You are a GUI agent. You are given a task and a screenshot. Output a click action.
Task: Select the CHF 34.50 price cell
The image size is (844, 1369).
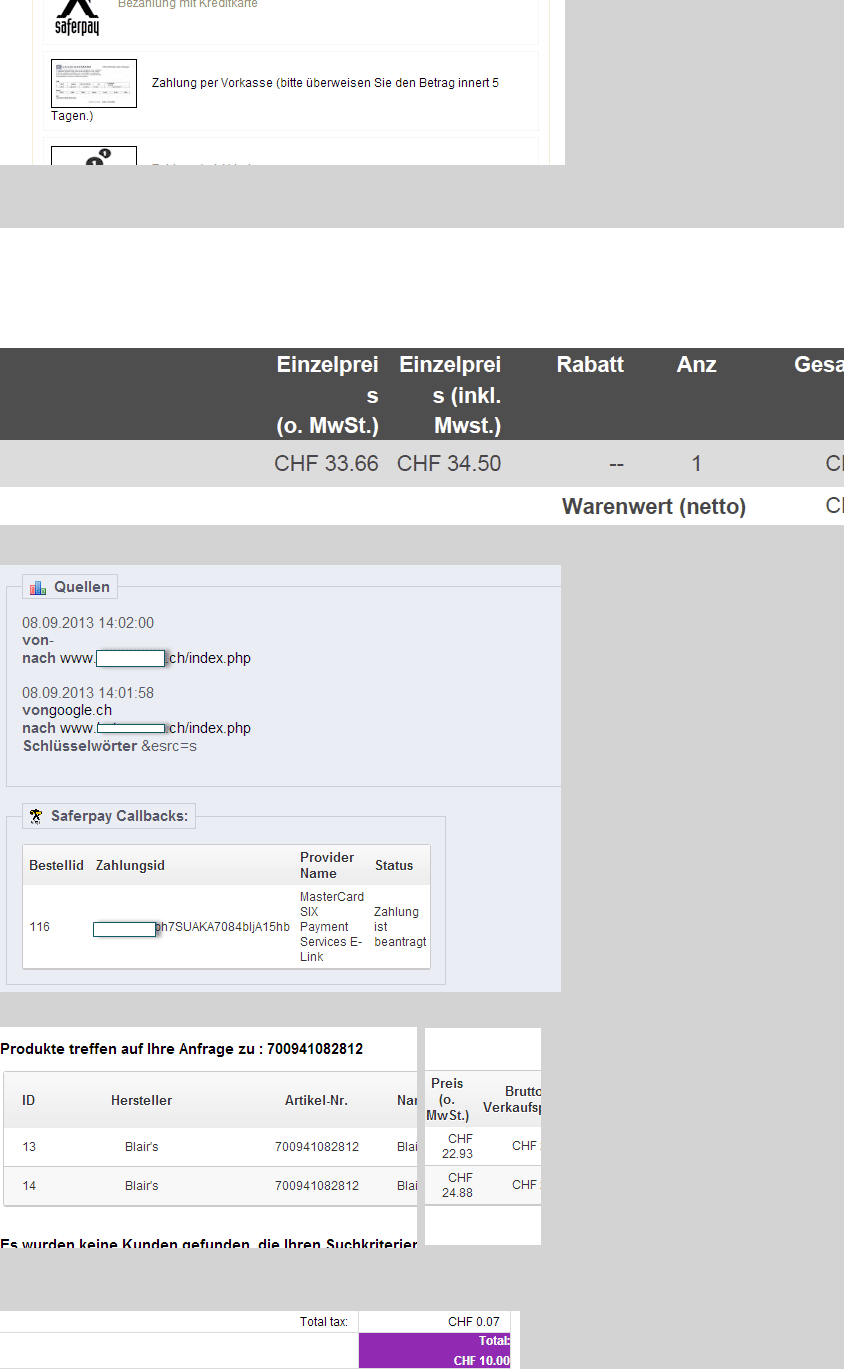tap(449, 464)
